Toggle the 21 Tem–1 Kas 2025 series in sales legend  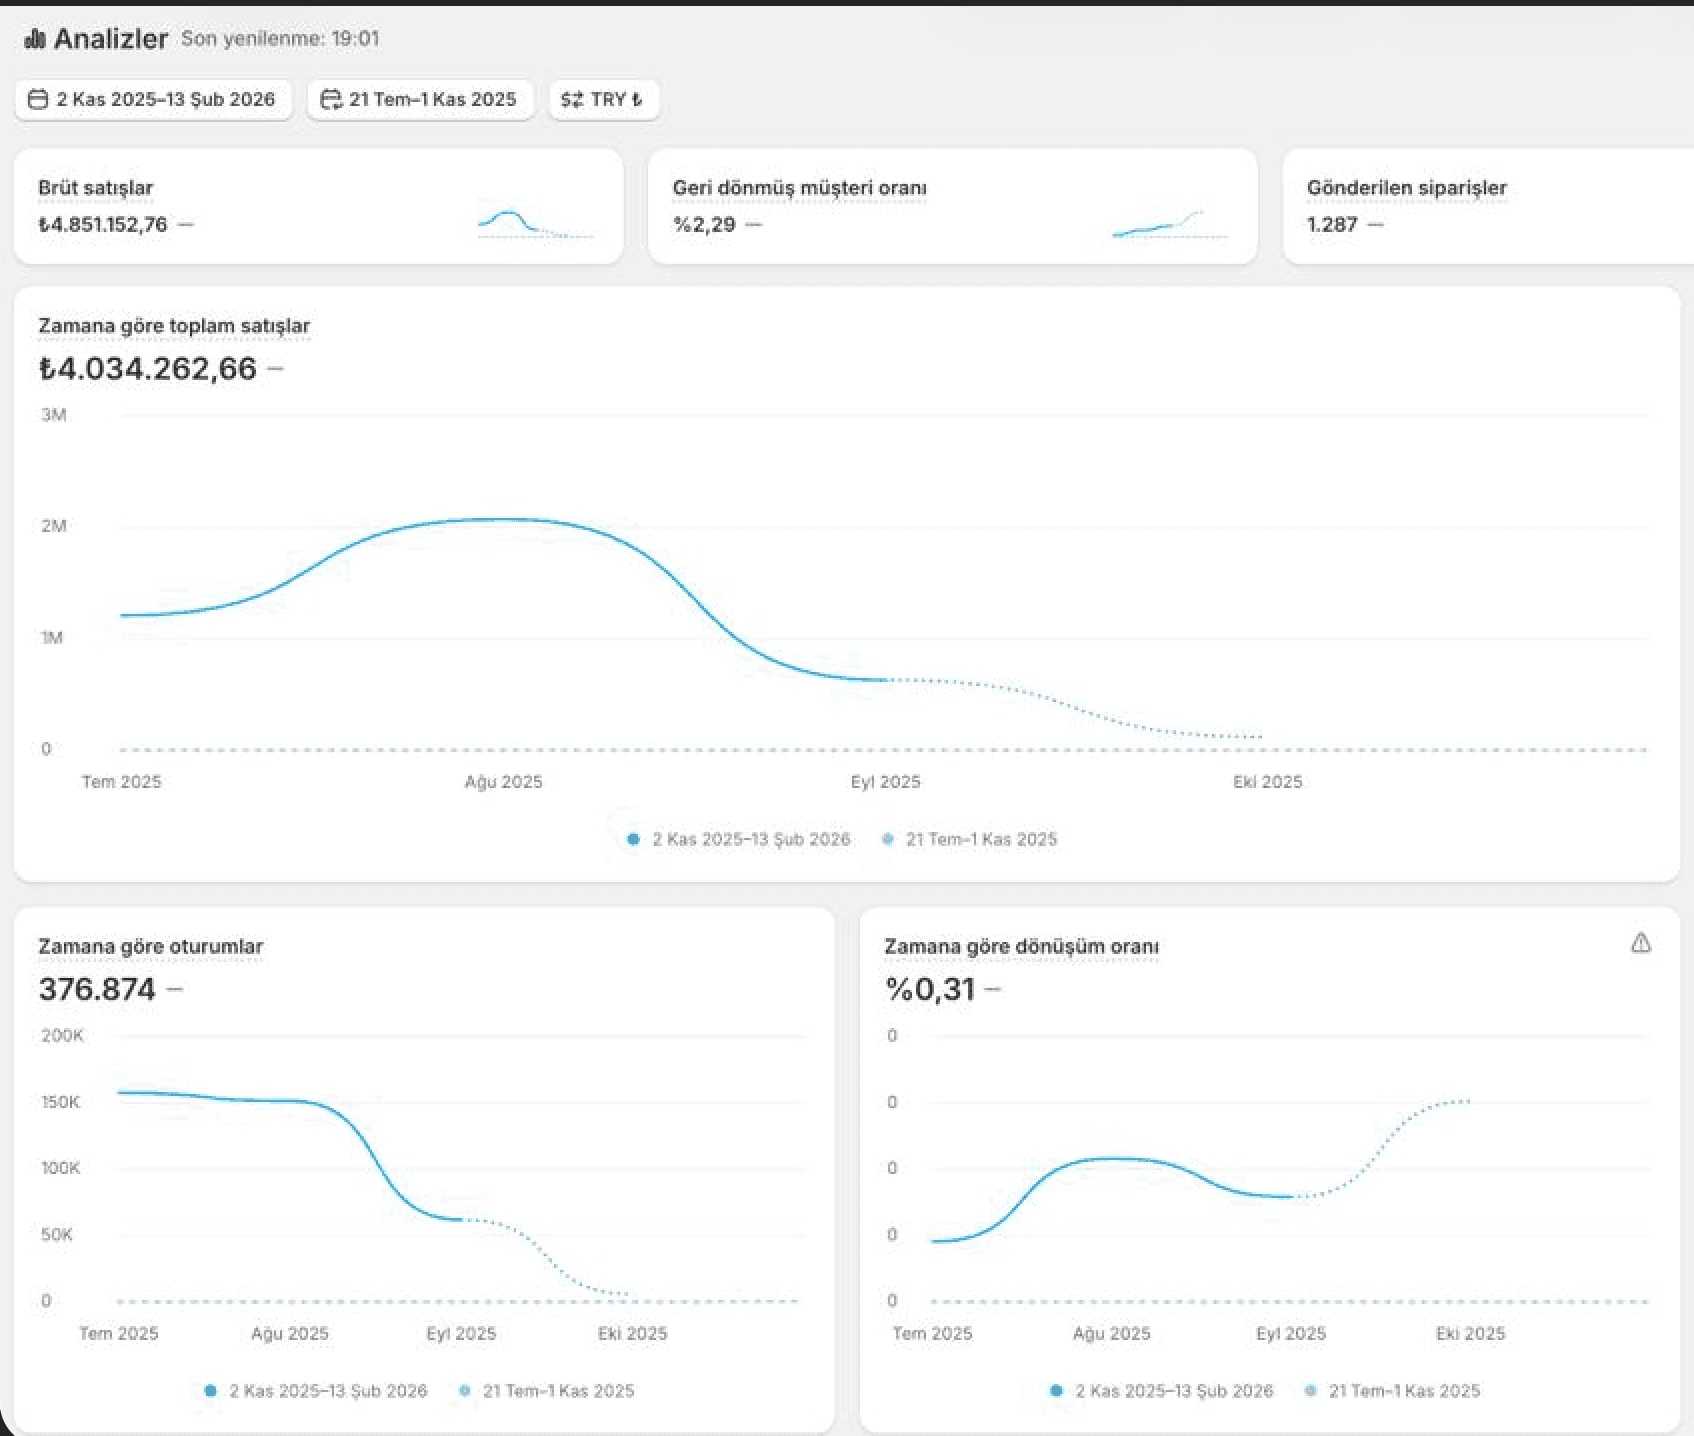(969, 839)
